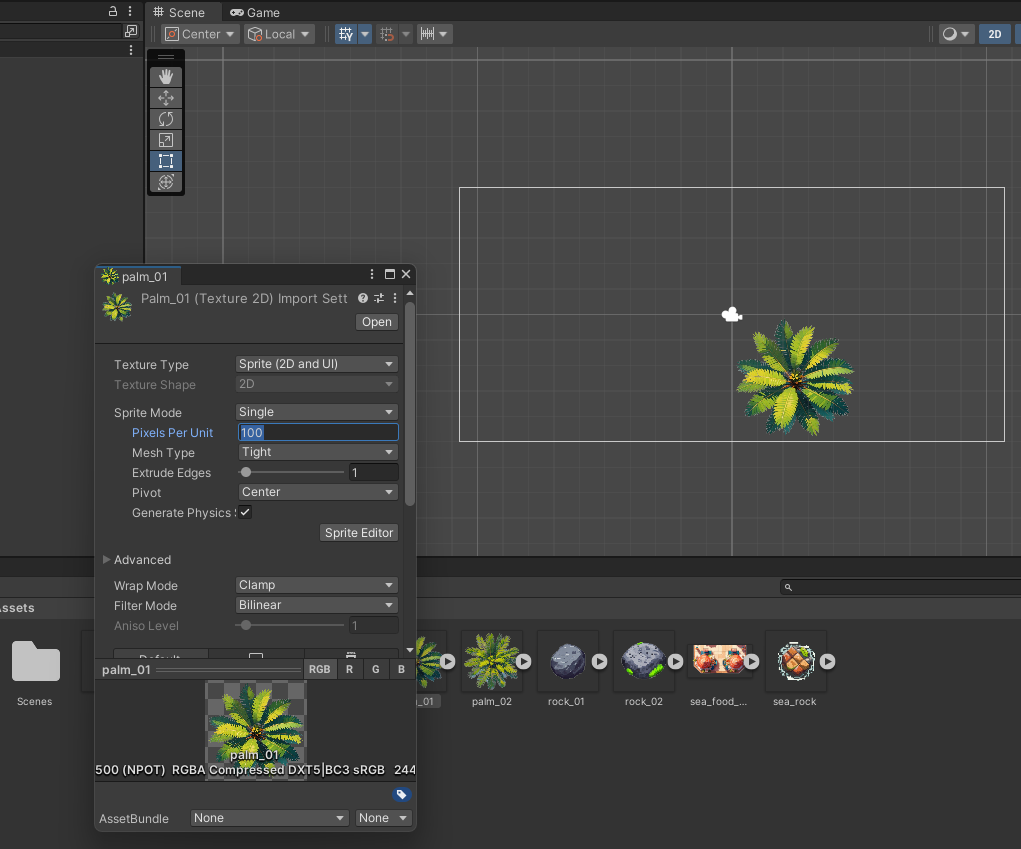1021x849 pixels.
Task: Click the Sprite Editor button
Action: (x=359, y=533)
